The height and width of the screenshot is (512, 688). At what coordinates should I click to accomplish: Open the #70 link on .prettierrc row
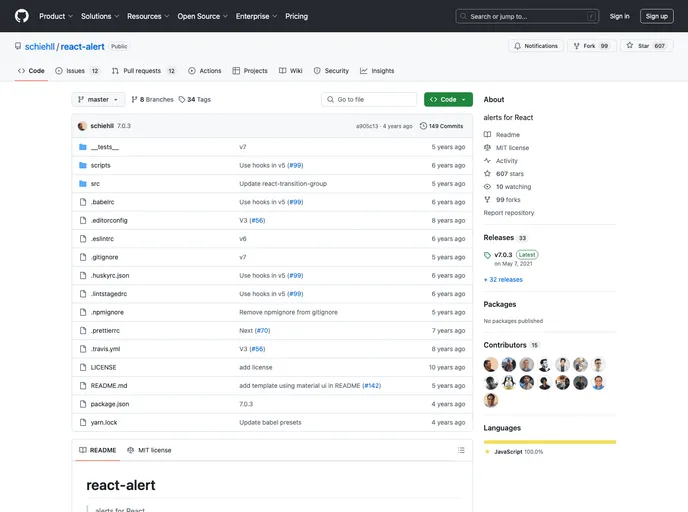(262, 331)
